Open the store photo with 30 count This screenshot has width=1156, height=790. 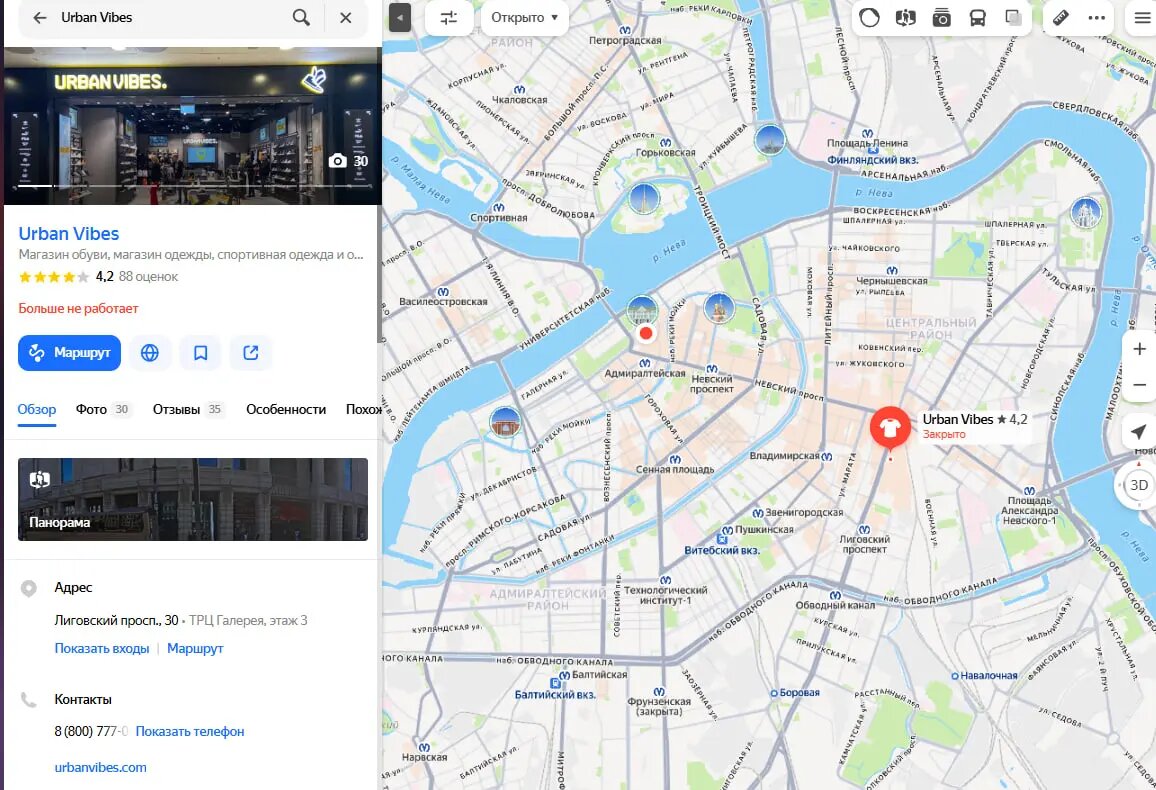coord(193,126)
